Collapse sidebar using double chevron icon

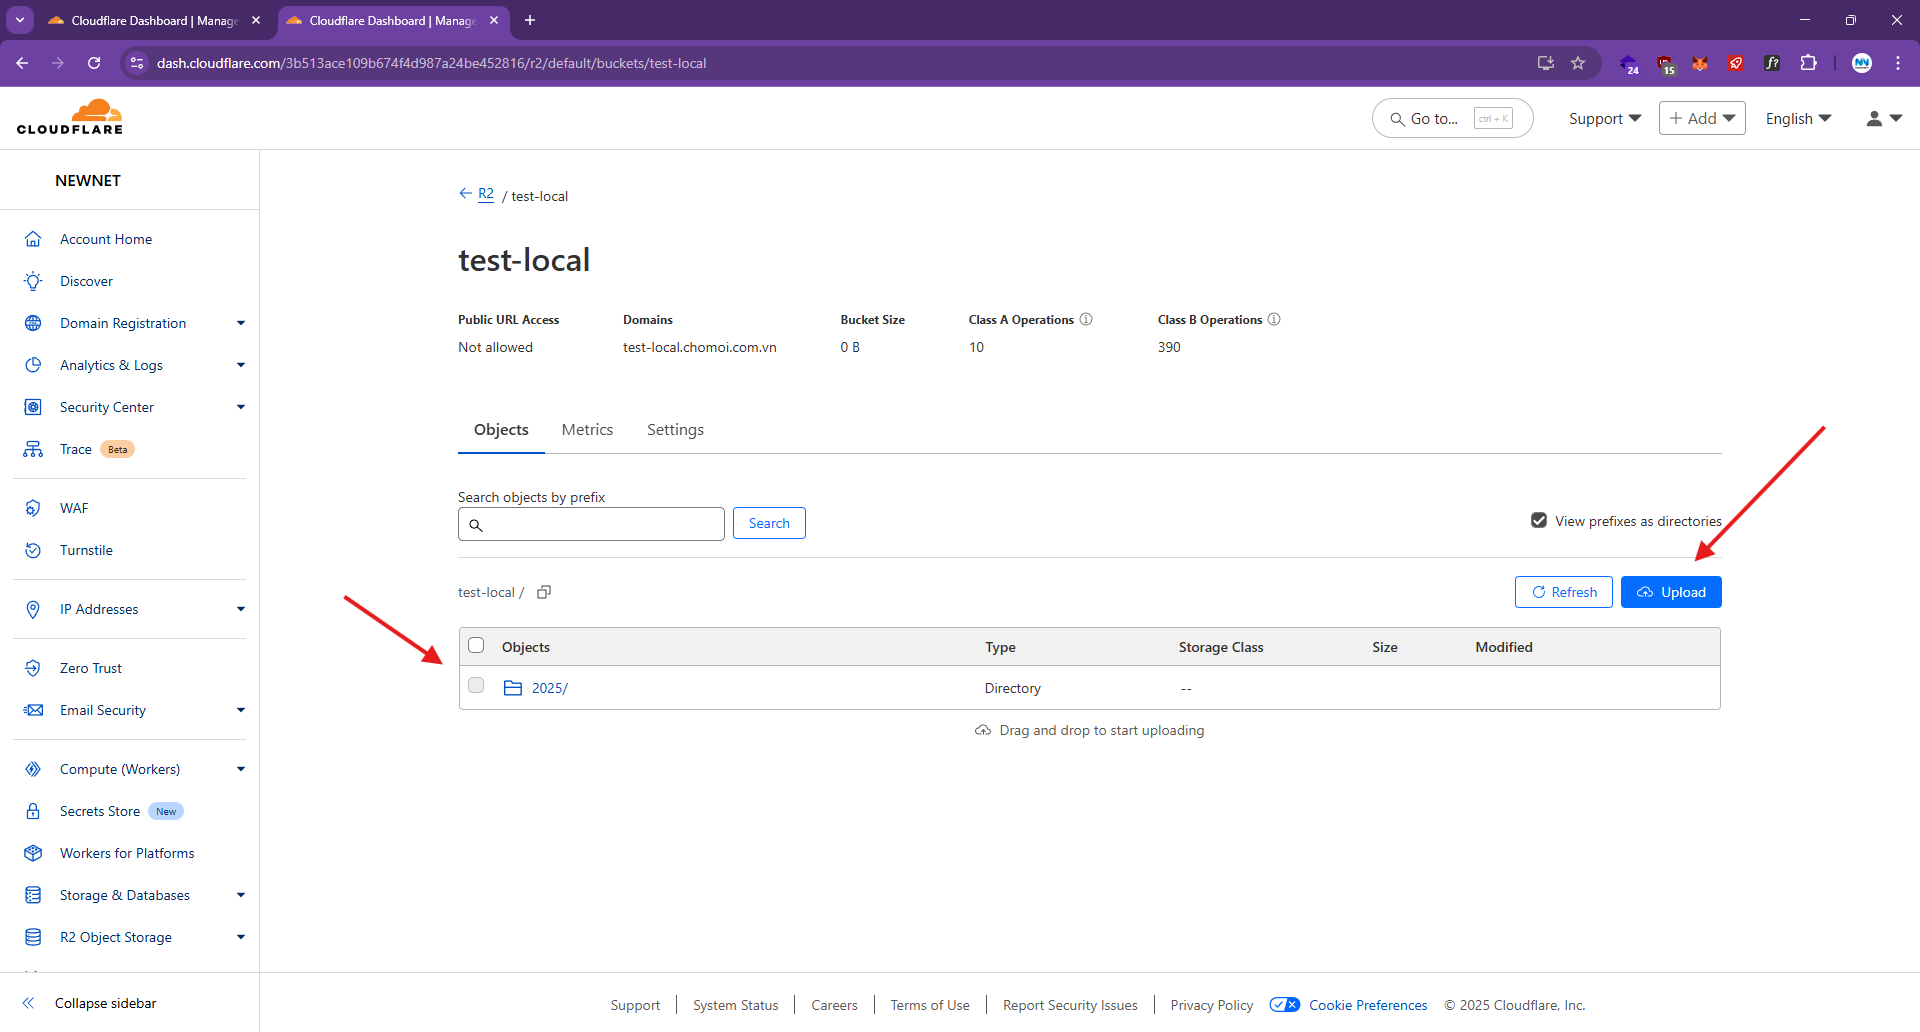(29, 1003)
